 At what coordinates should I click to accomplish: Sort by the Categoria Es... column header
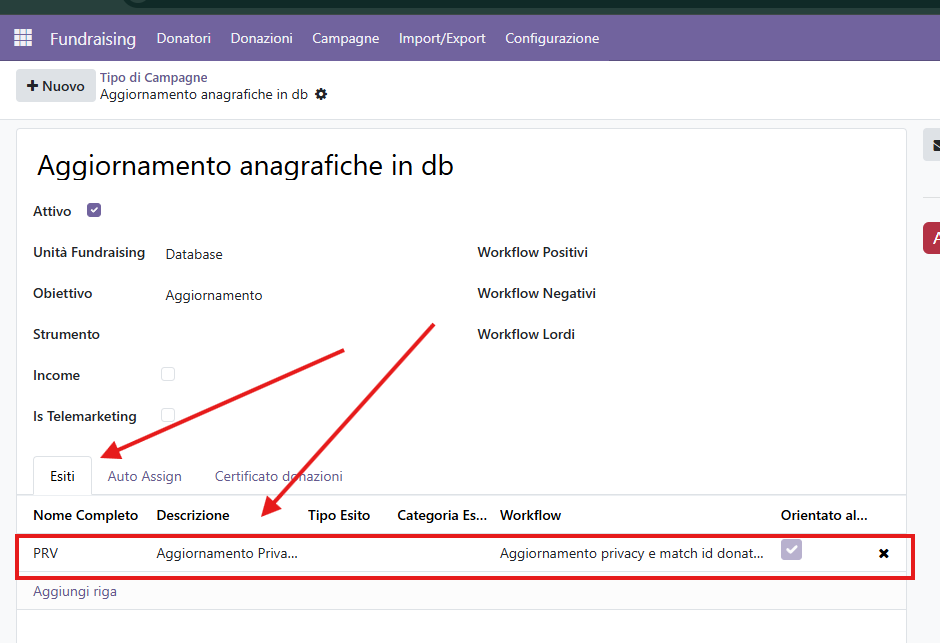click(x=442, y=515)
